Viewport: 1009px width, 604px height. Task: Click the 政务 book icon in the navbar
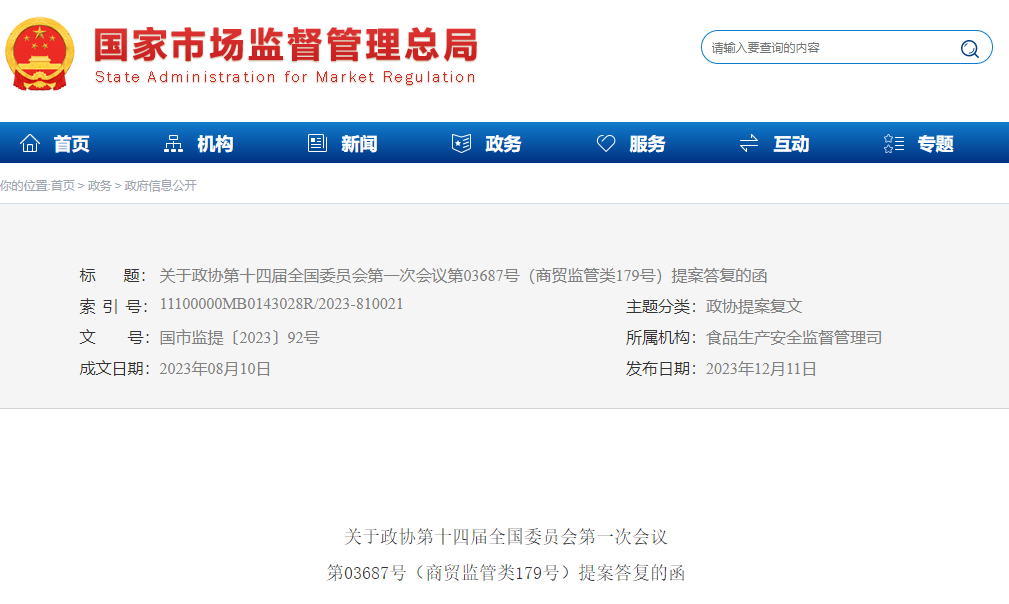tap(460, 142)
